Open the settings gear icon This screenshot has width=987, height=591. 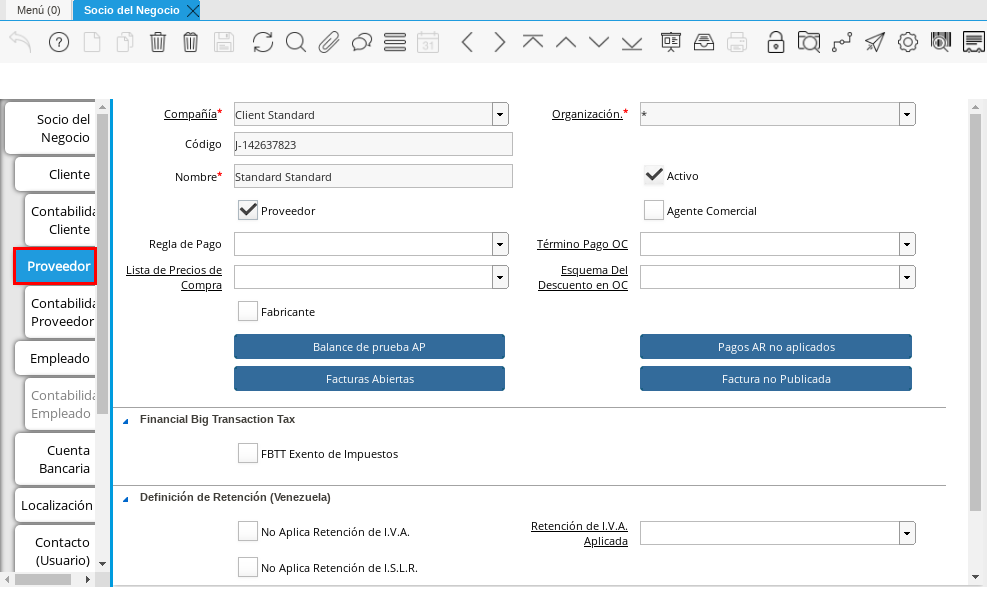click(x=907, y=42)
